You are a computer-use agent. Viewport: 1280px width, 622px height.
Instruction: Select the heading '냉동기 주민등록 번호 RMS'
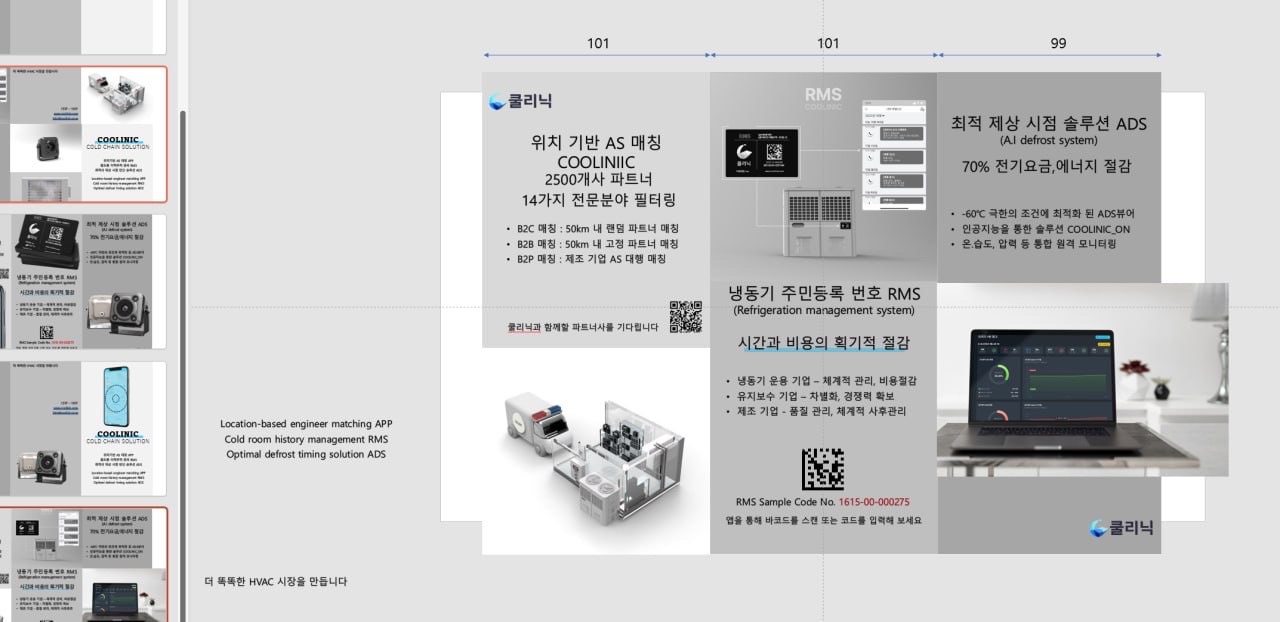click(824, 293)
